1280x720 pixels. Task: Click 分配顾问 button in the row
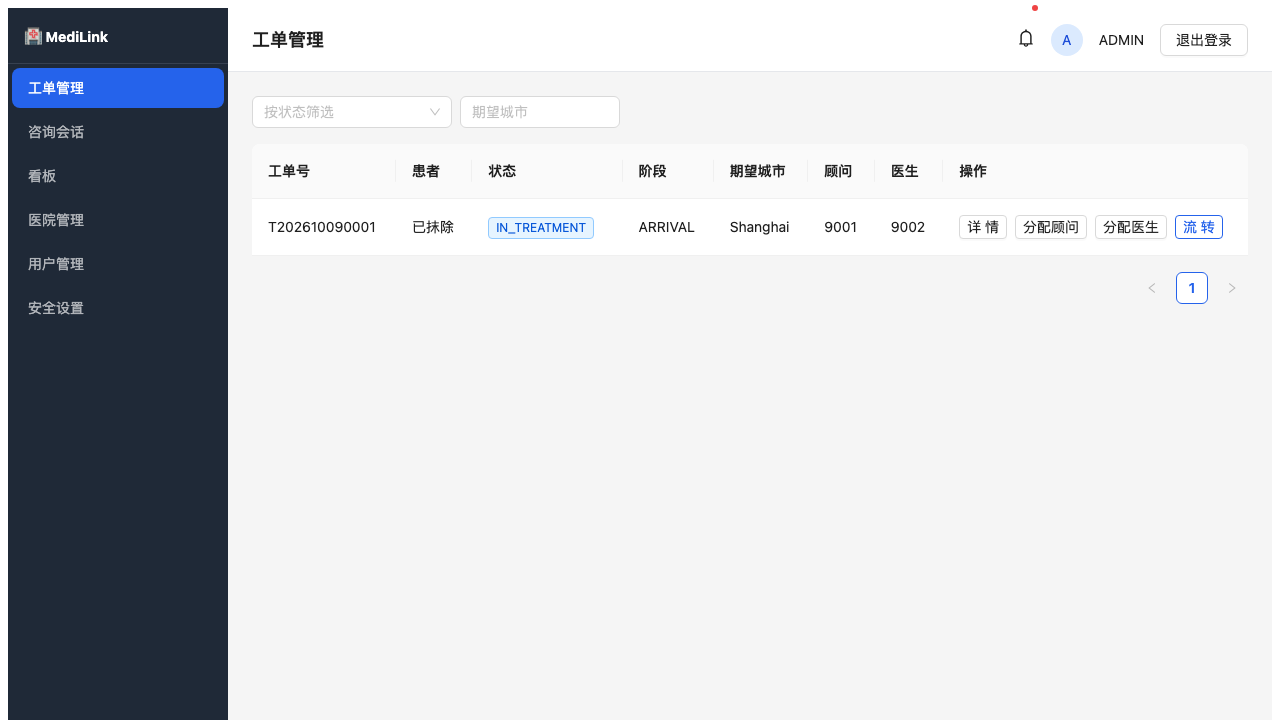1051,227
